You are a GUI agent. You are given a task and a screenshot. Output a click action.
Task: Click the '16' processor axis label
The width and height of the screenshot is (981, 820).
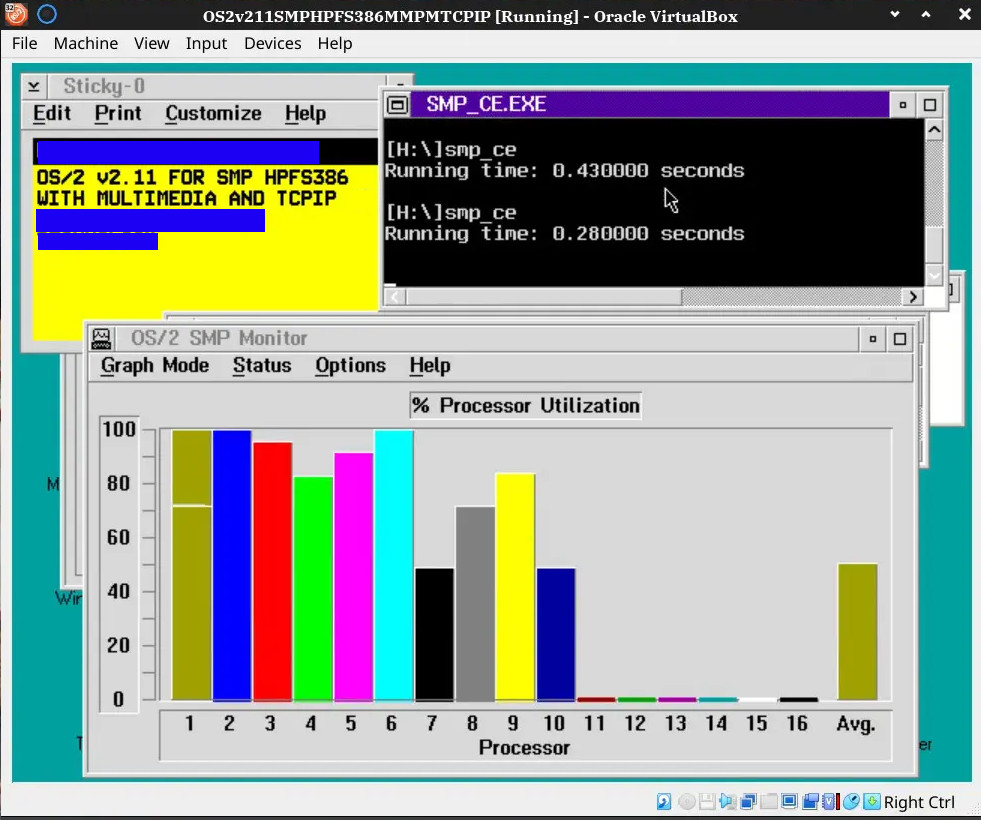[797, 724]
